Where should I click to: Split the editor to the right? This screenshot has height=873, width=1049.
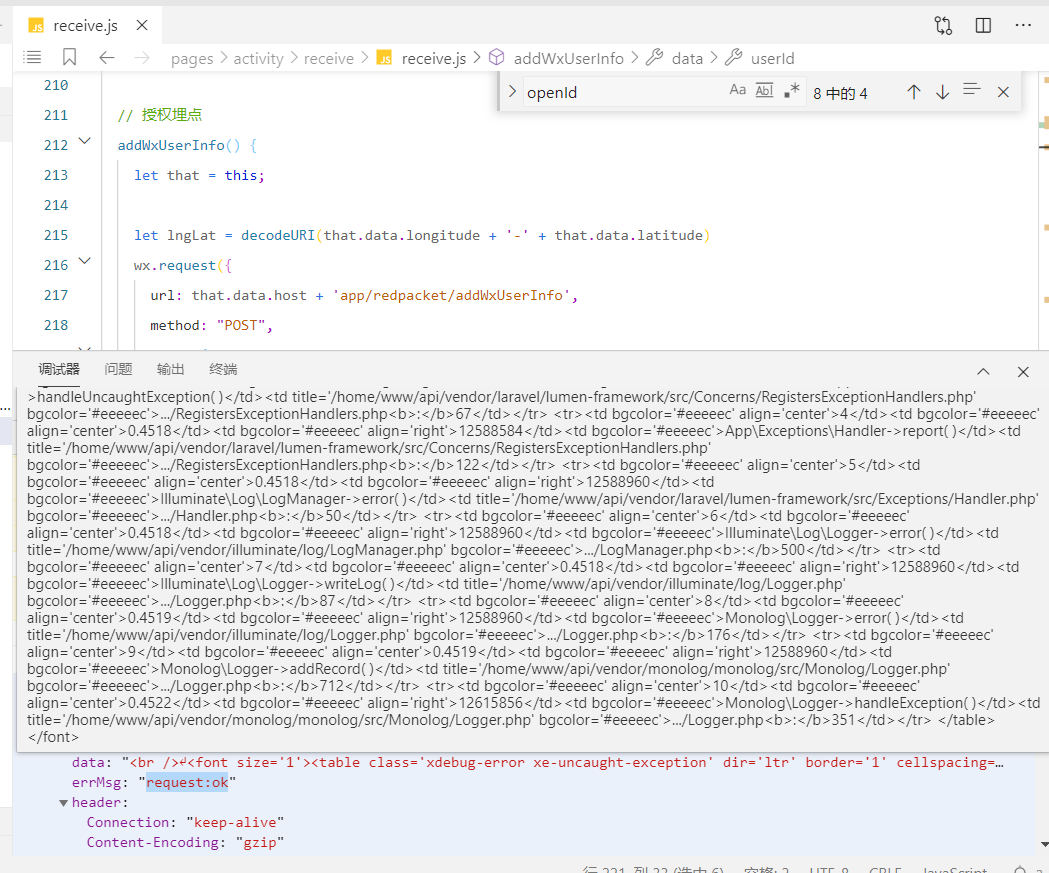[983, 25]
